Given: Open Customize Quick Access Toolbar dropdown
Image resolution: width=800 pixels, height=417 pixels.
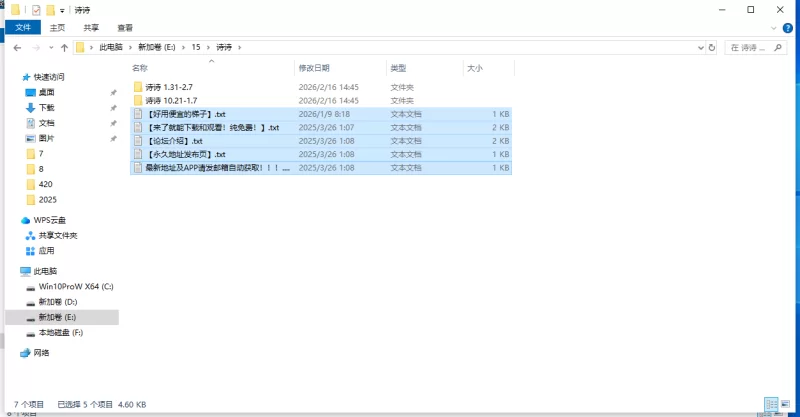Looking at the screenshot, I should click(x=62, y=10).
